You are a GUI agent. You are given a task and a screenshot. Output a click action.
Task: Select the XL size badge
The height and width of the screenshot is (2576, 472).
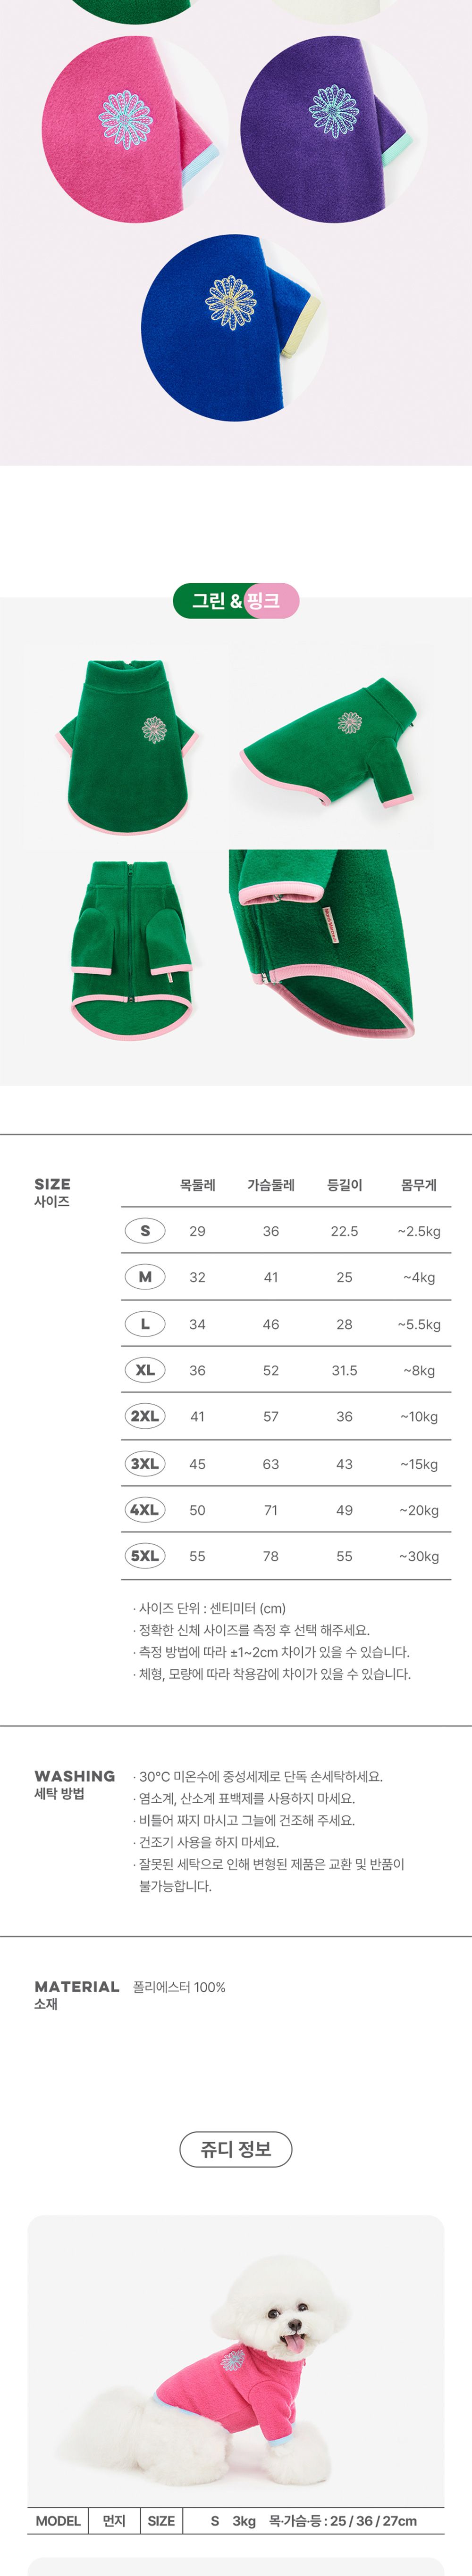pos(145,1370)
